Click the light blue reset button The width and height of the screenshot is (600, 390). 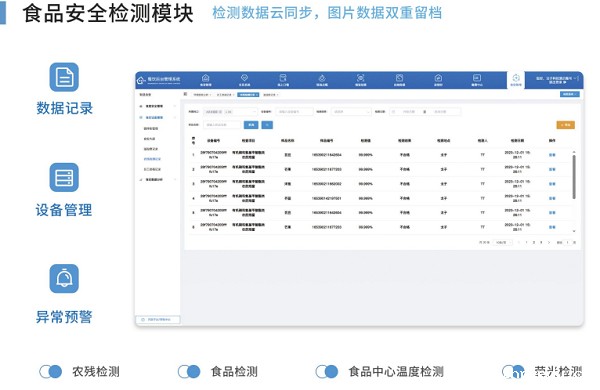tap(267, 125)
